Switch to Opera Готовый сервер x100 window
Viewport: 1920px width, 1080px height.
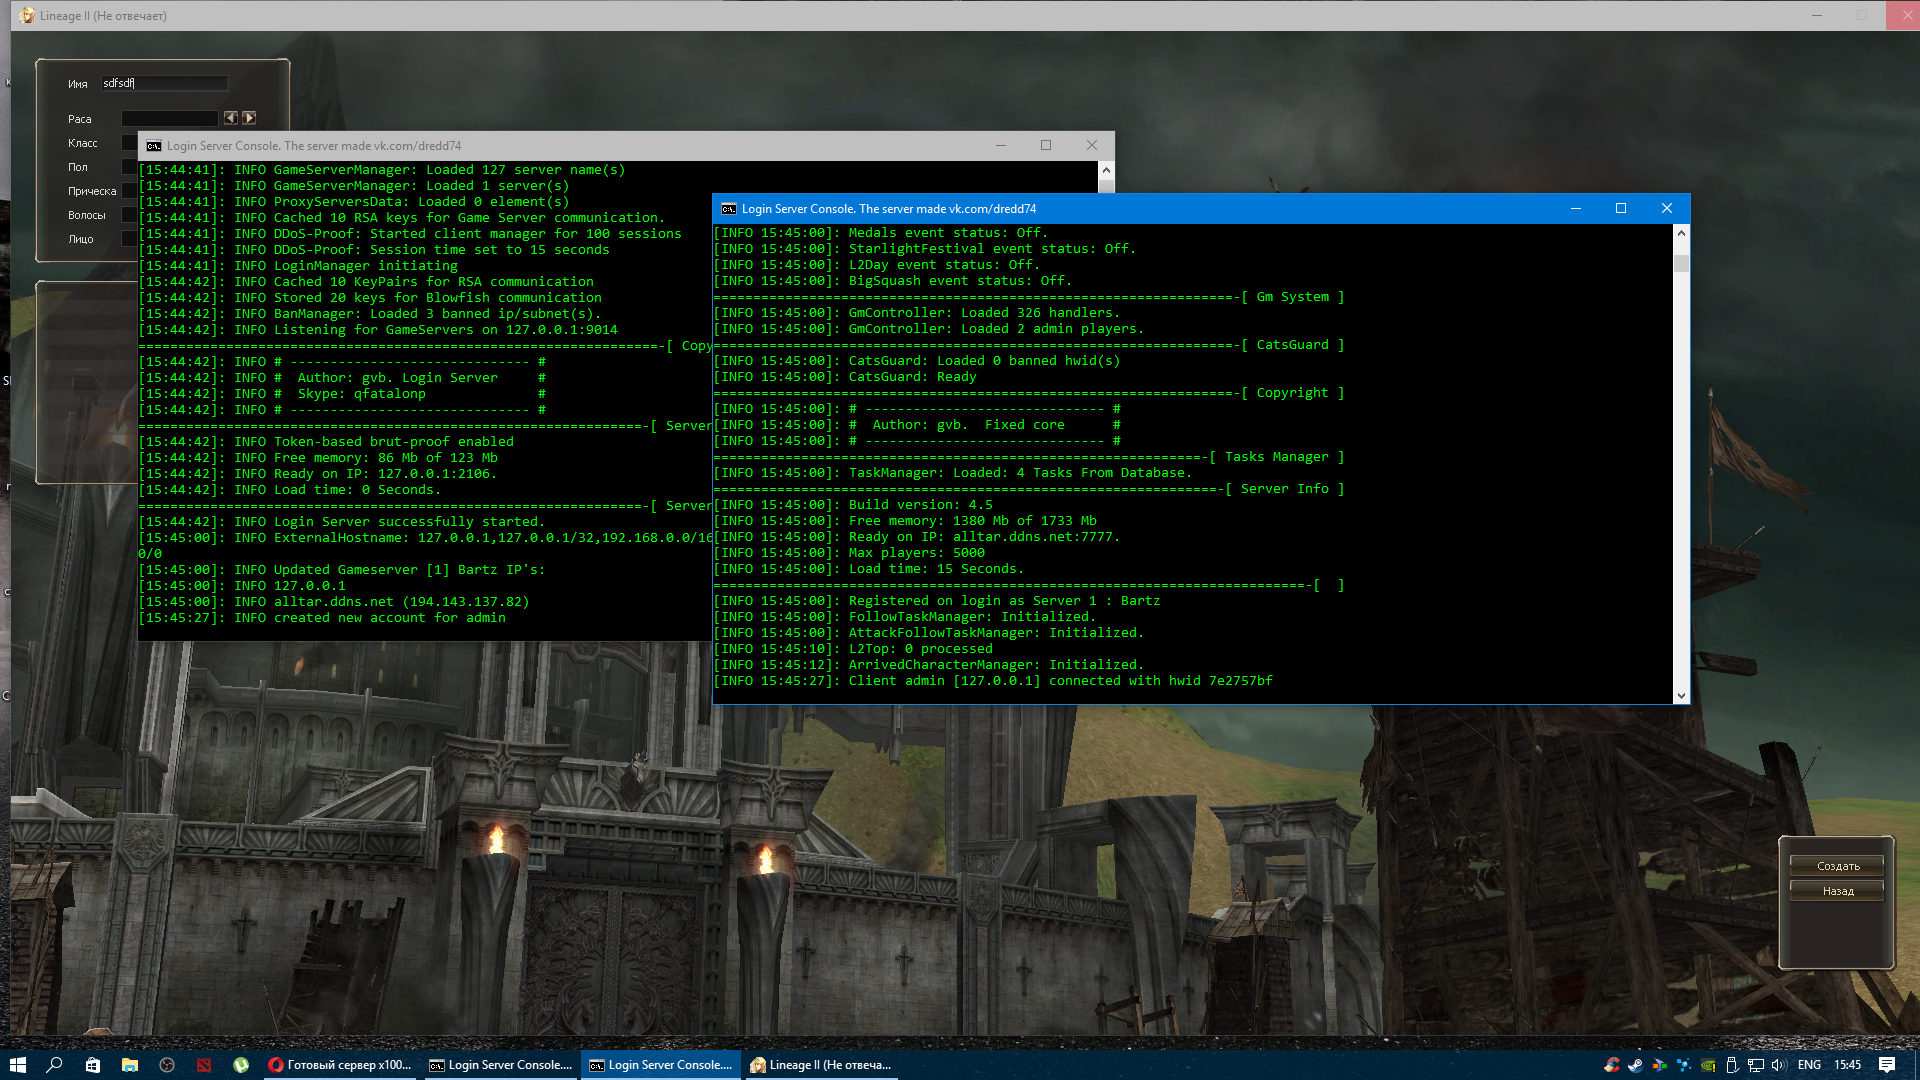click(340, 1065)
